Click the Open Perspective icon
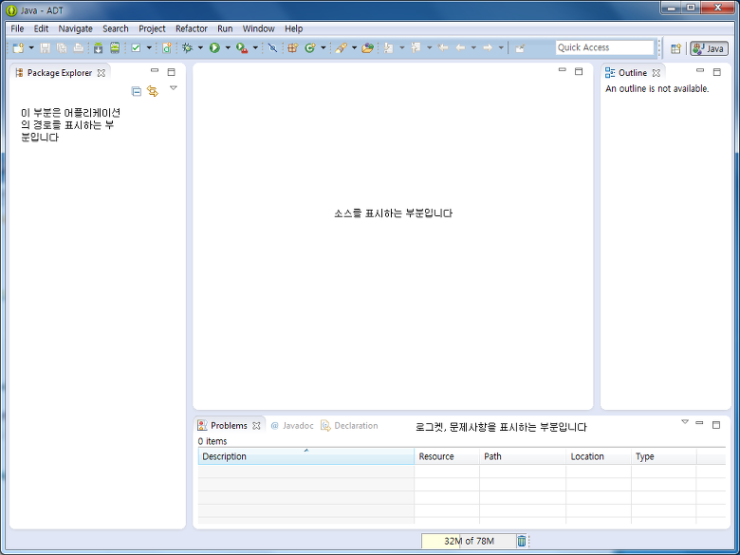The height and width of the screenshot is (555, 740). 676,48
